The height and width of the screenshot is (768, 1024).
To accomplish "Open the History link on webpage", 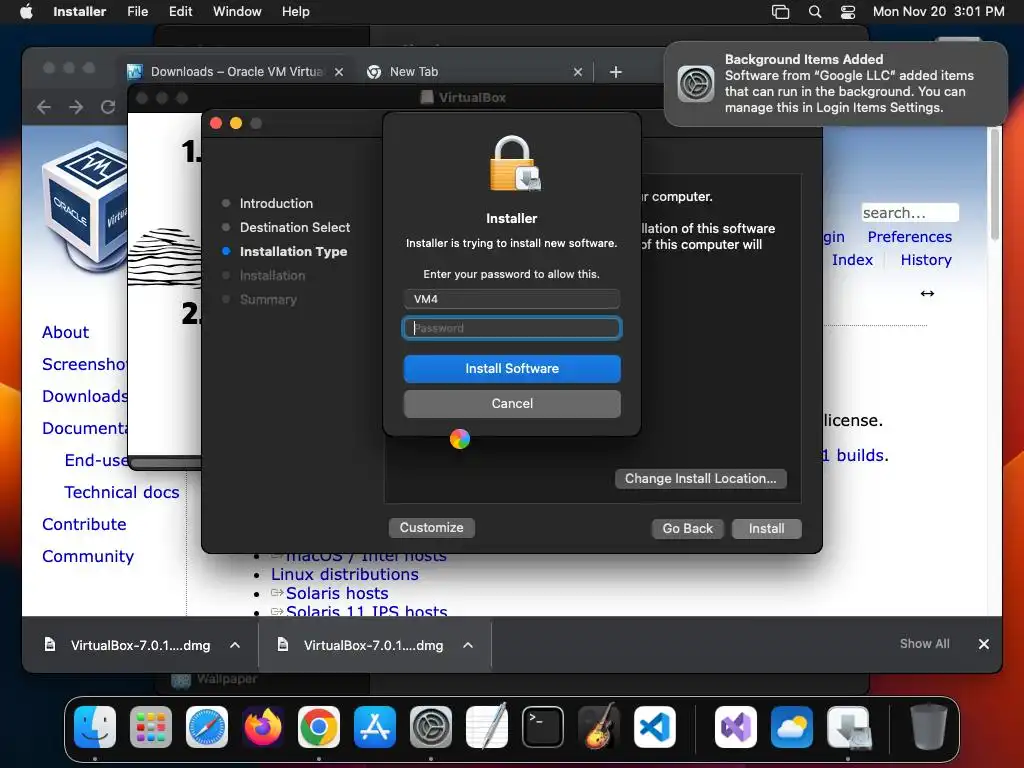I will [926, 260].
